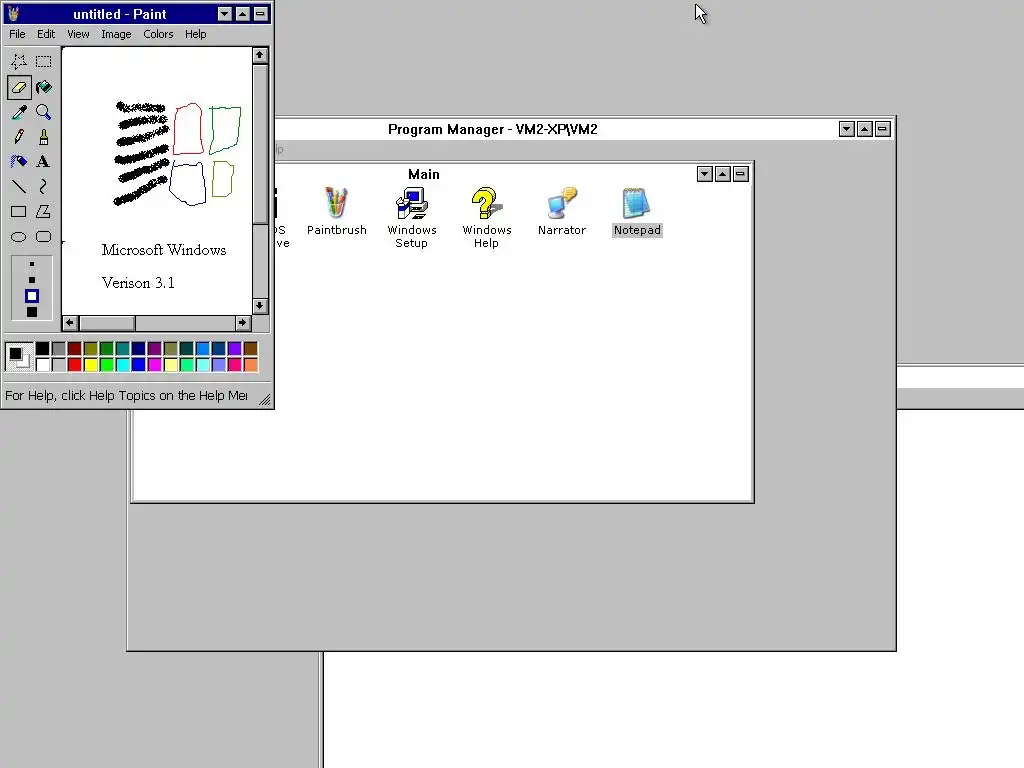Click the "Verison 3.1" text on canvas

138,283
